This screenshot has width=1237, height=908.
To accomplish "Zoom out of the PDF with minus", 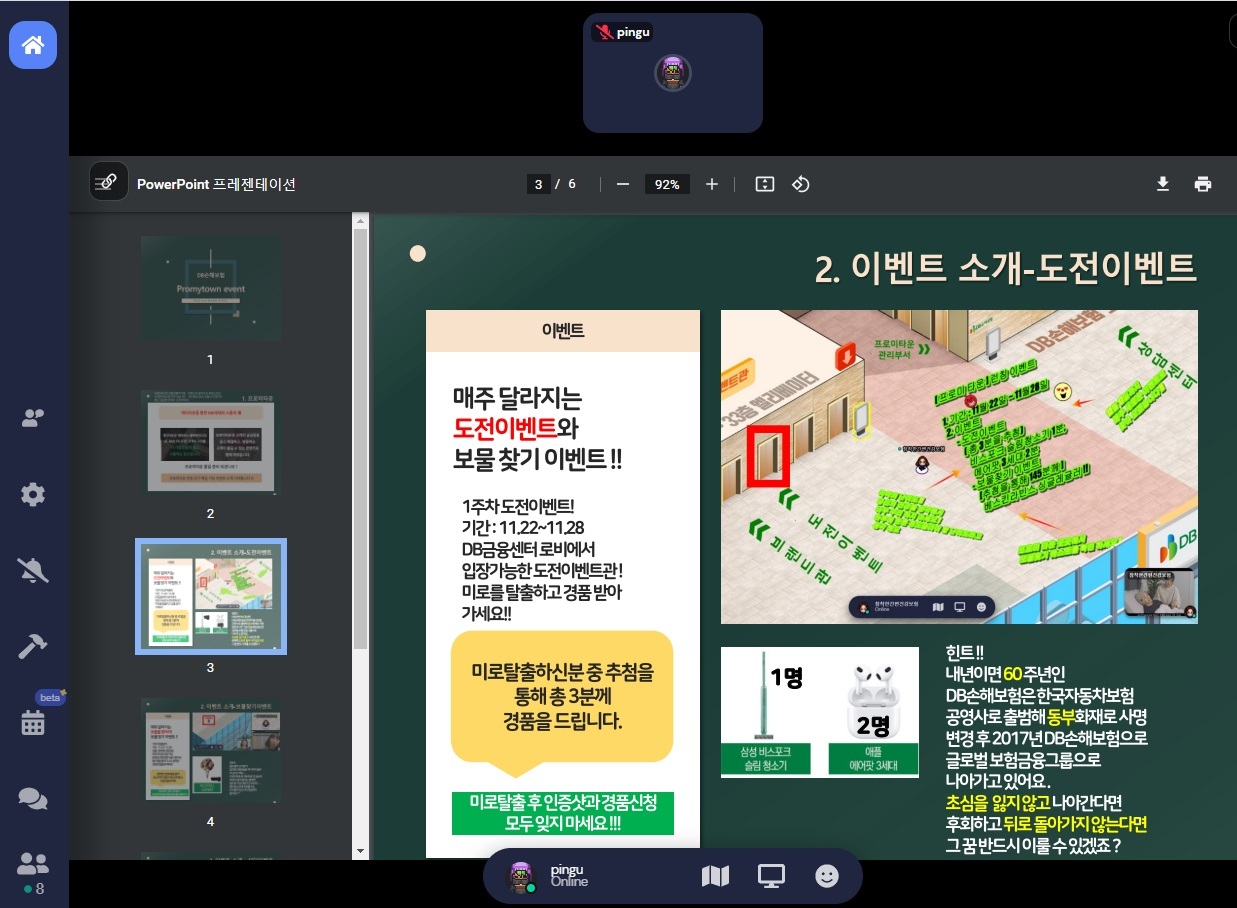I will [622, 184].
